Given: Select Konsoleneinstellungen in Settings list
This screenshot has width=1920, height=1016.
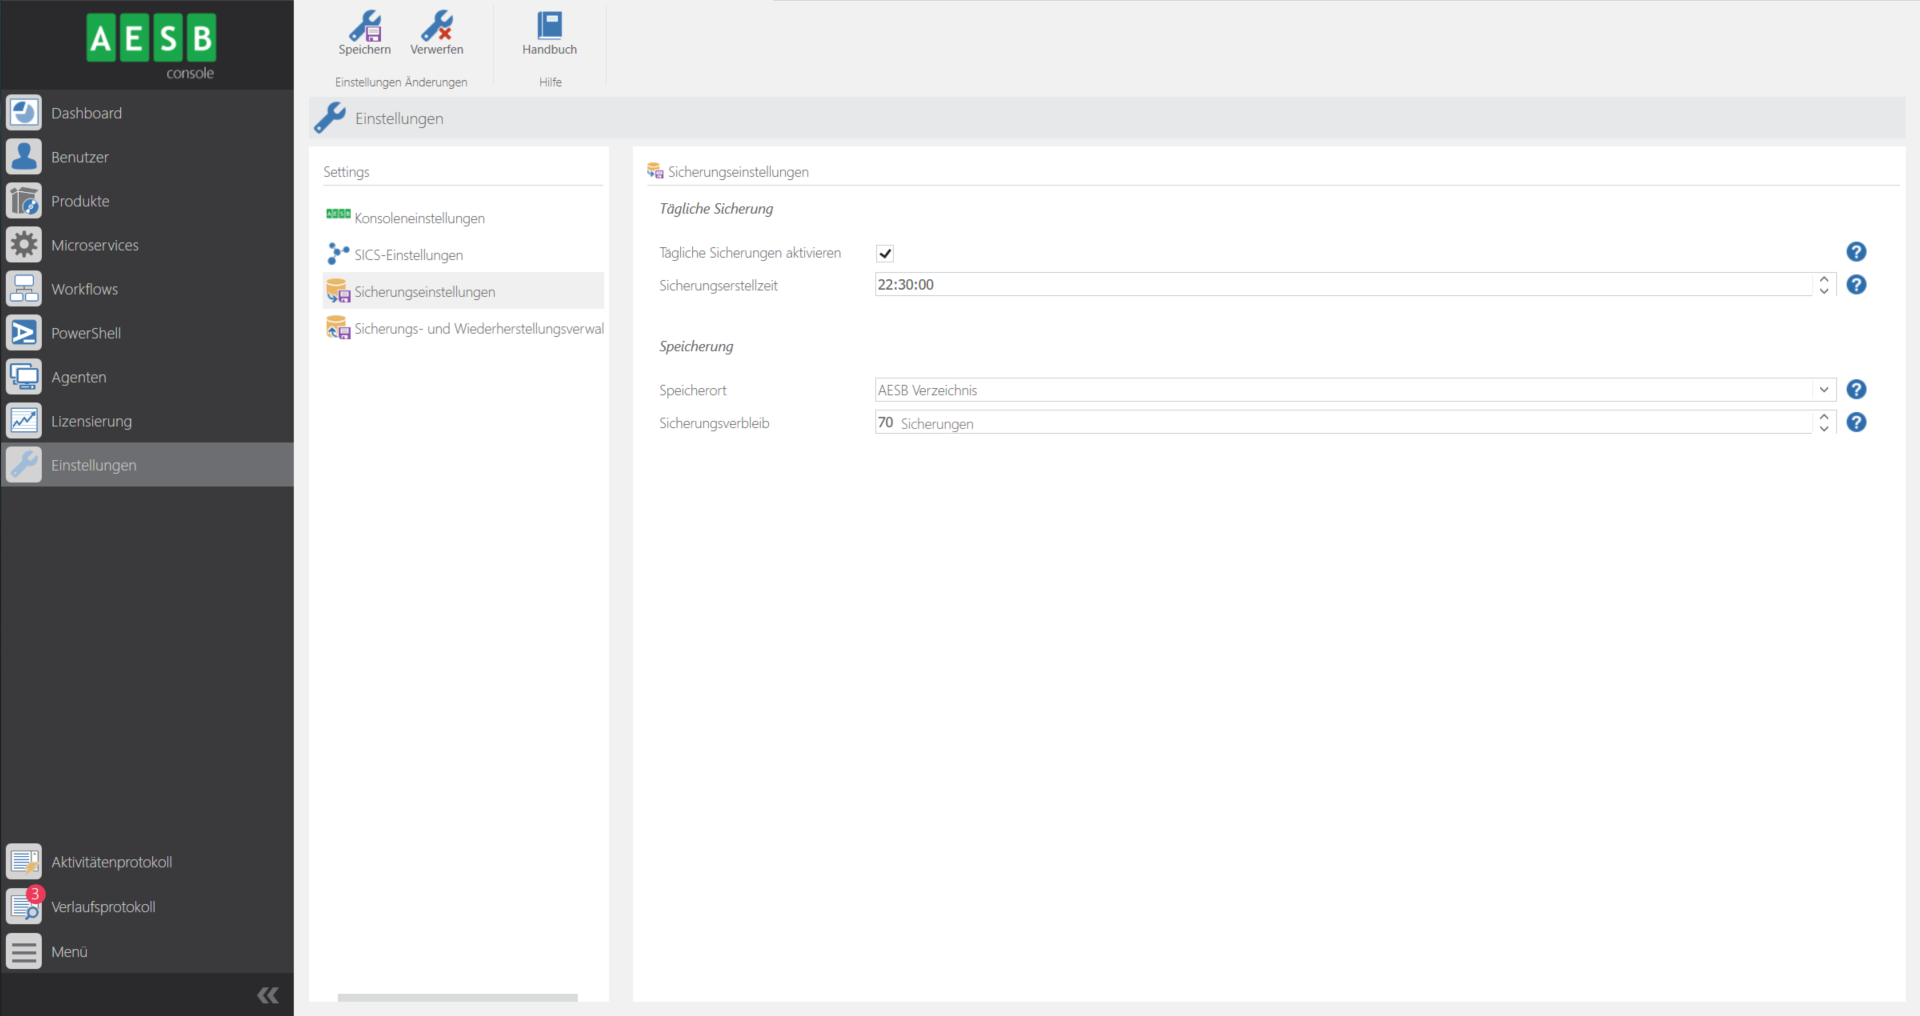Looking at the screenshot, I should [419, 218].
